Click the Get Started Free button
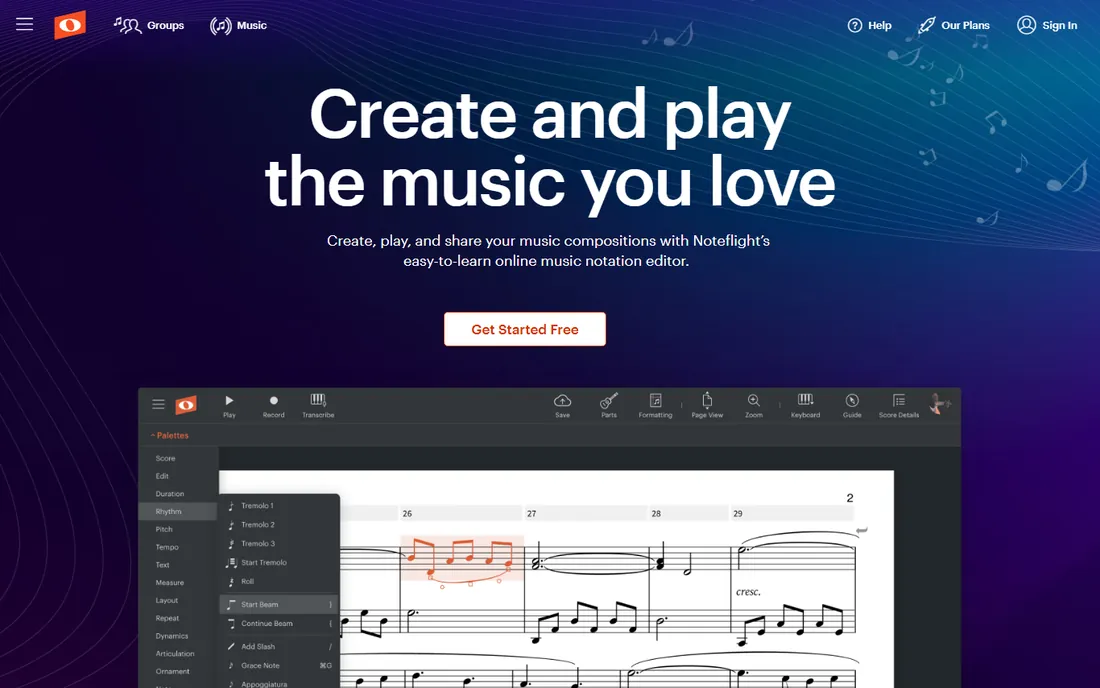The image size is (1100, 688). [x=525, y=329]
